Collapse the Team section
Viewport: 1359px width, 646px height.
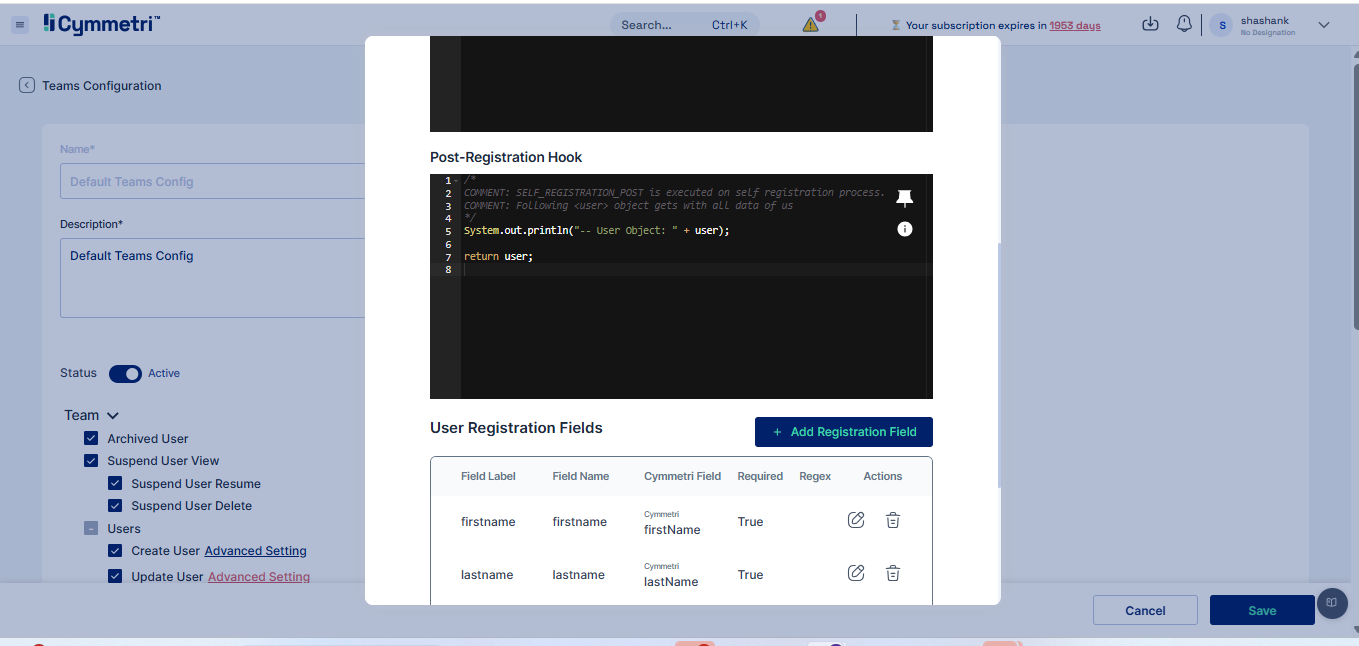click(x=112, y=415)
